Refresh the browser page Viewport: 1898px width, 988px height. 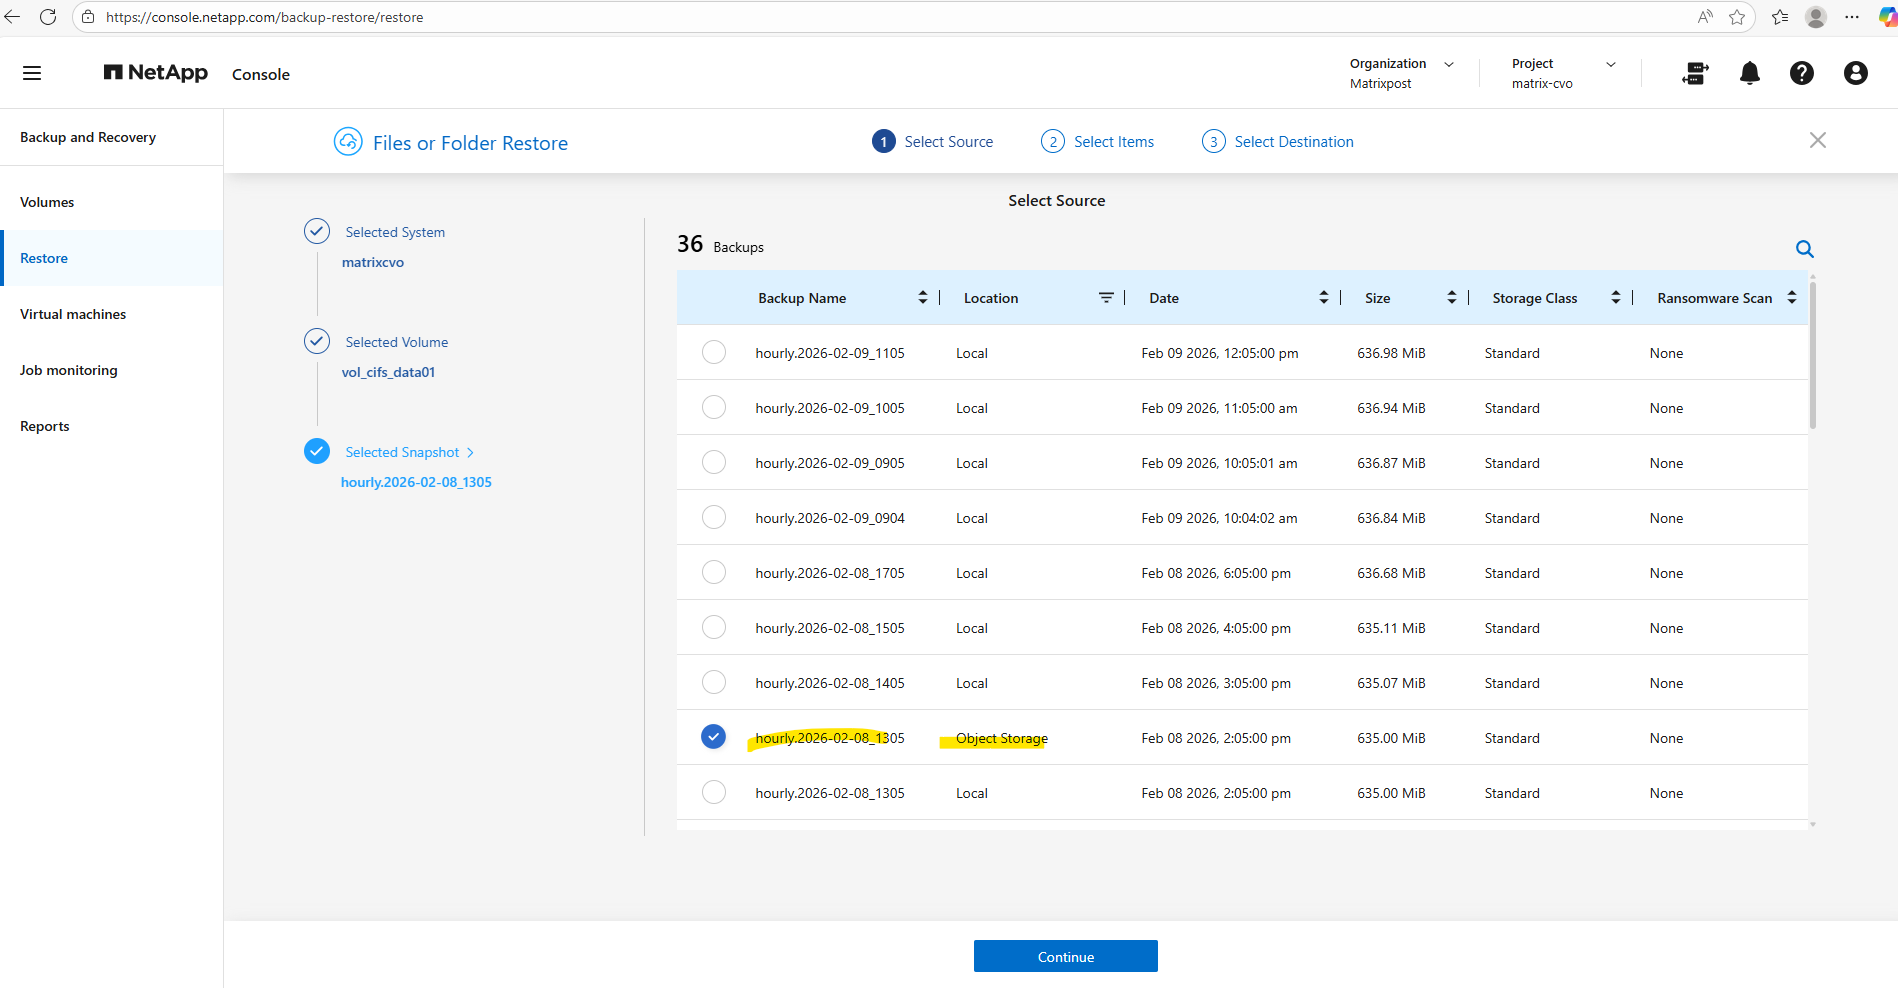(x=48, y=17)
